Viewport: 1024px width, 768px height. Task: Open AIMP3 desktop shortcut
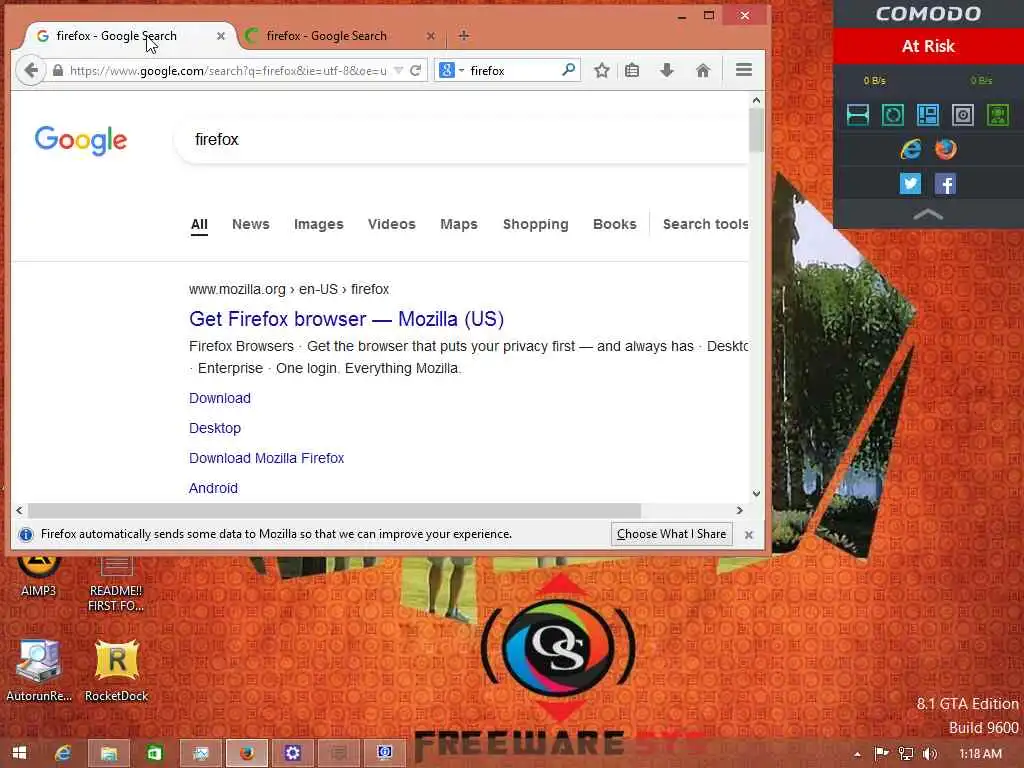coord(39,575)
